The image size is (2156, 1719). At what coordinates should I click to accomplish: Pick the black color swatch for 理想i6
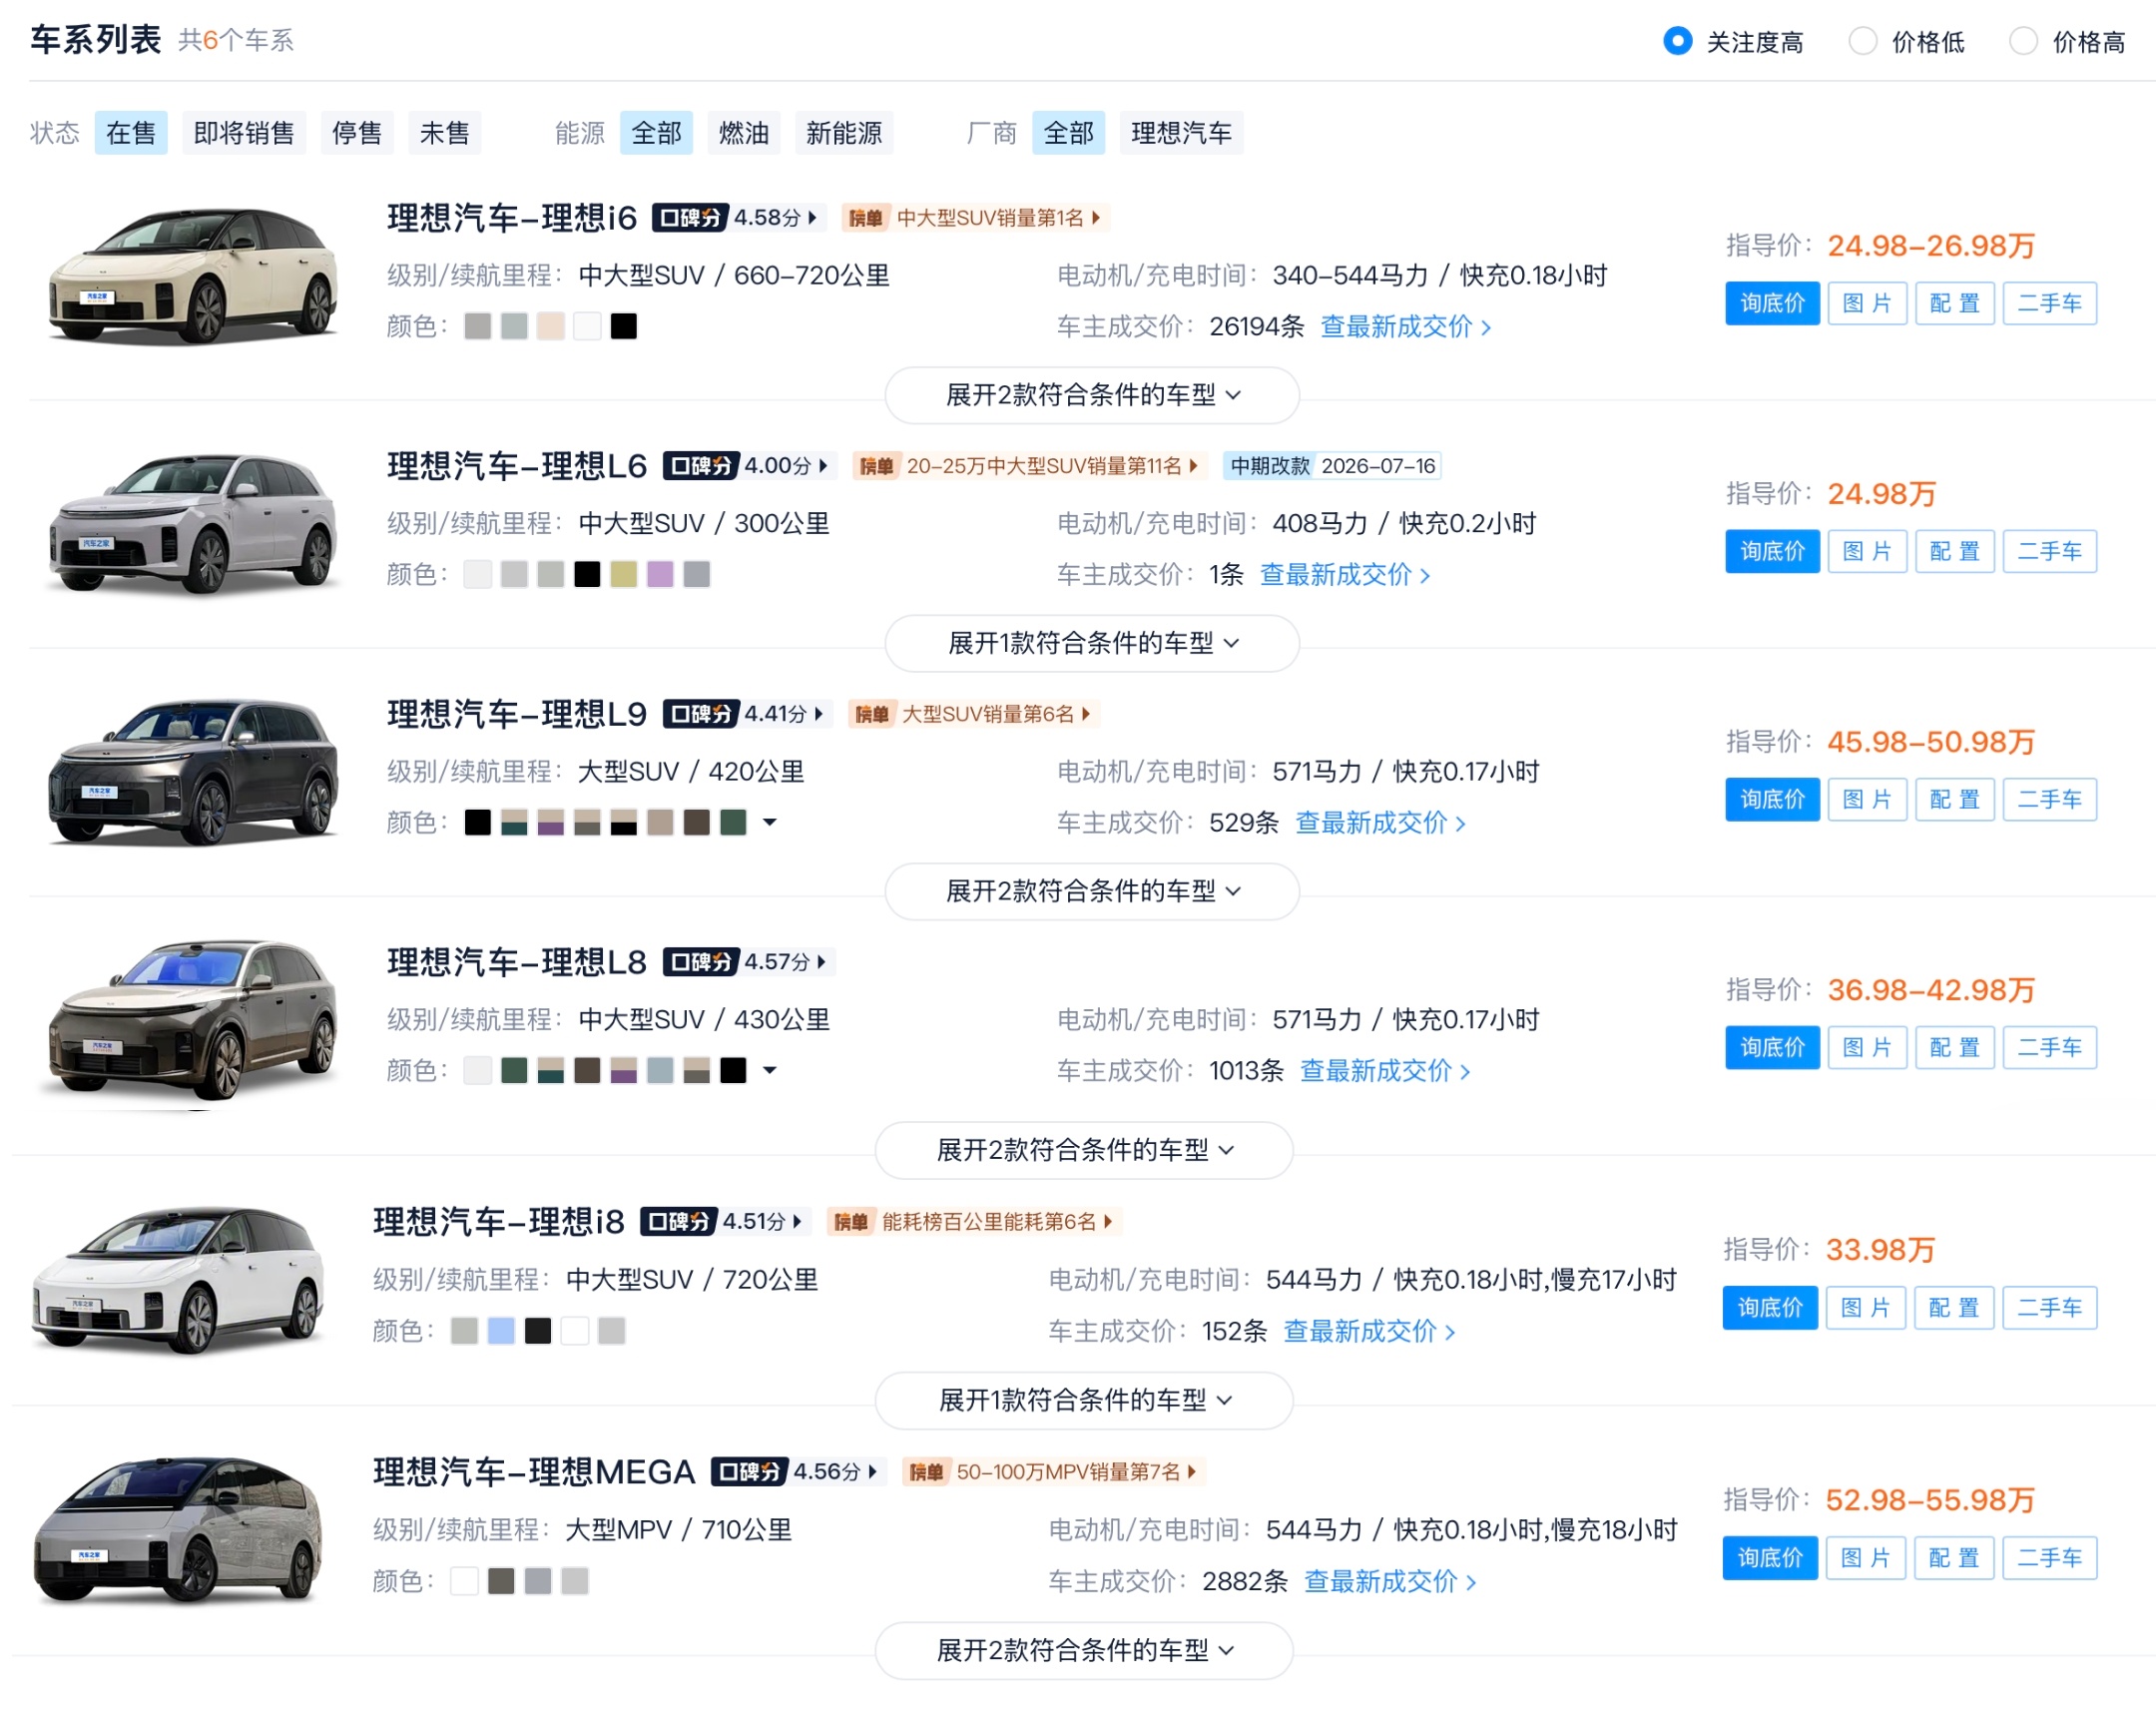click(624, 327)
